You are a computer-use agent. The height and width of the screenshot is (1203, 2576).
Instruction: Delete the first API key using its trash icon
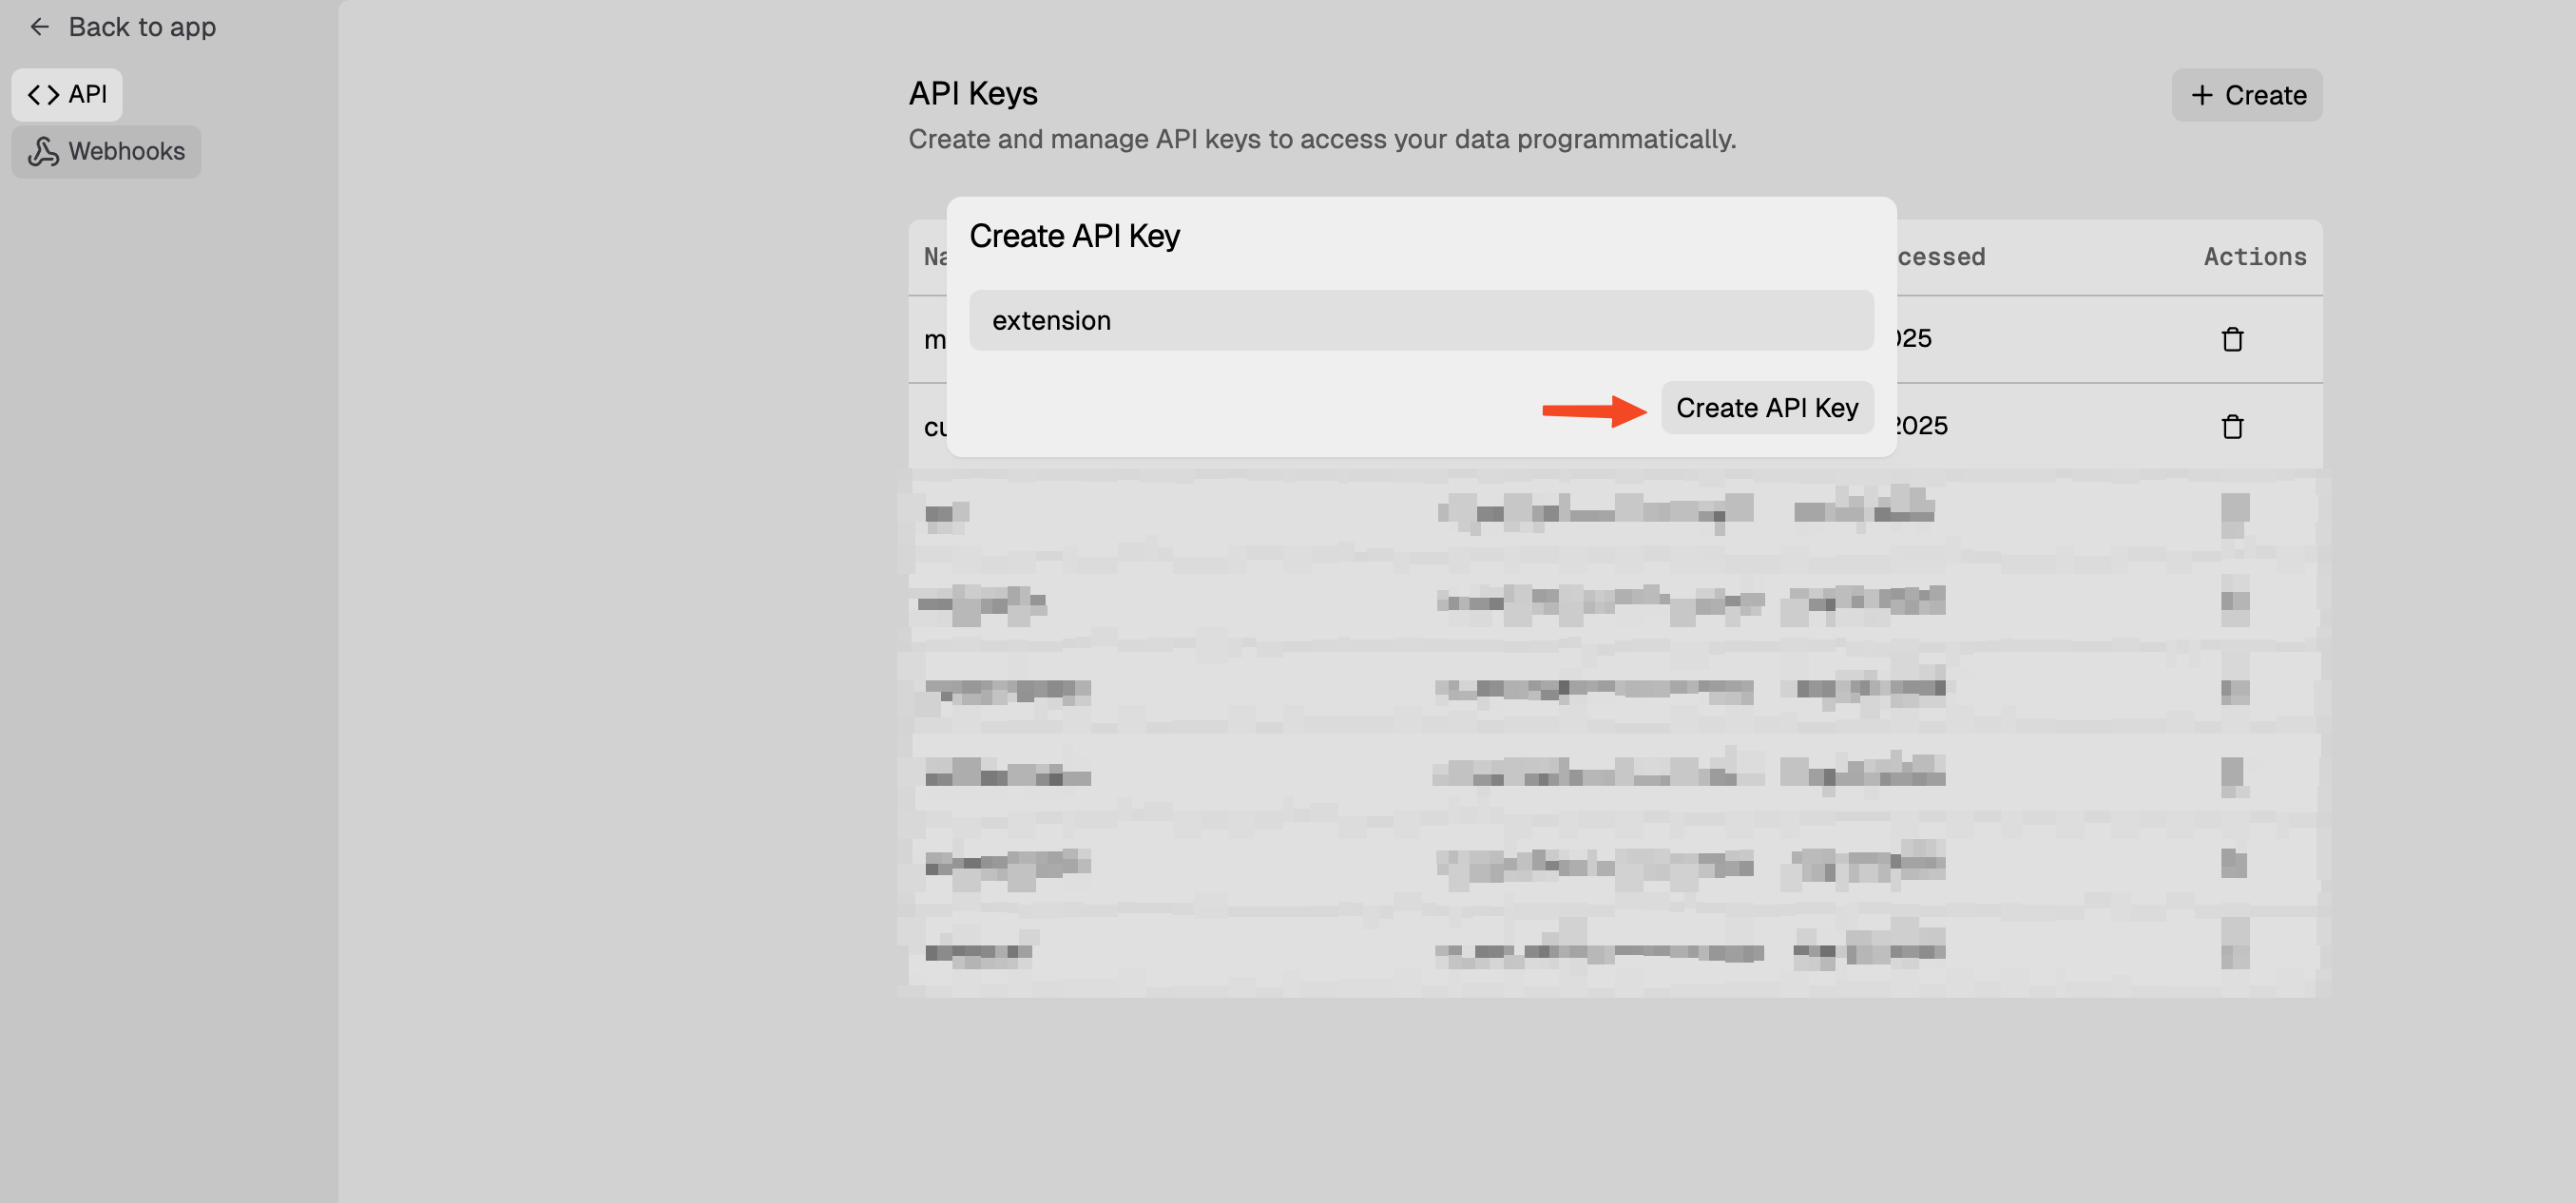(x=2232, y=340)
